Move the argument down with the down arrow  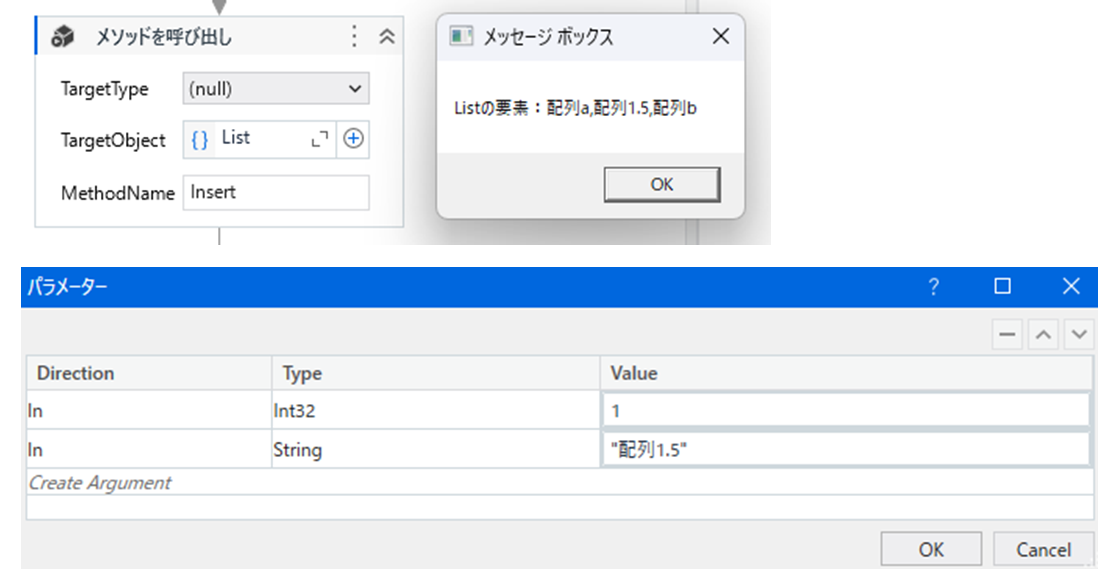(x=1077, y=336)
